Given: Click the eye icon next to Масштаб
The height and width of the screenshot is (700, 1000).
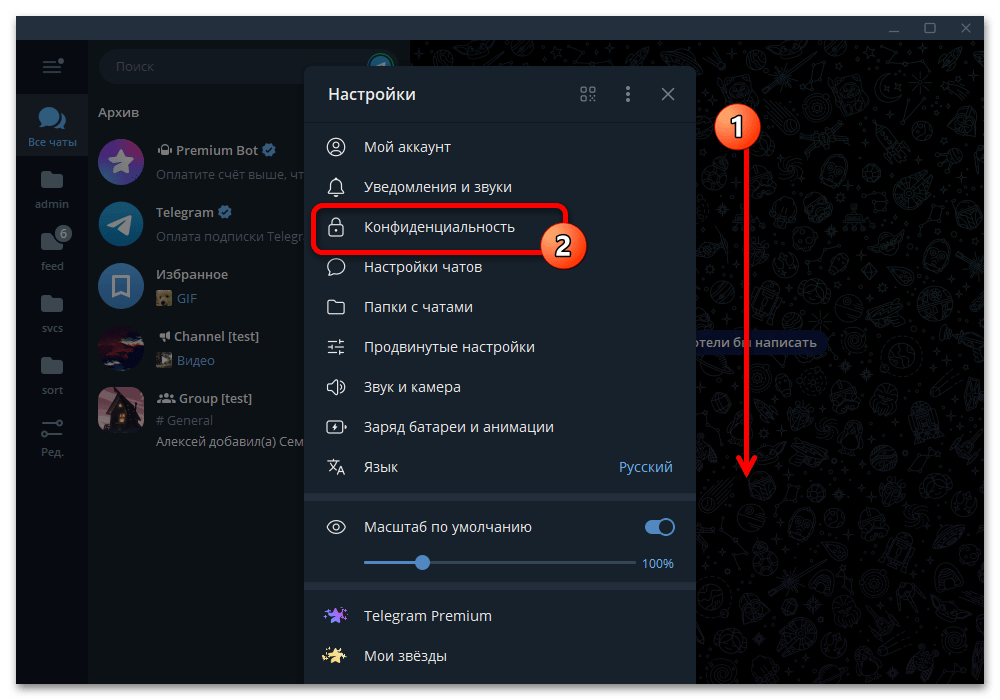Looking at the screenshot, I should (x=336, y=527).
